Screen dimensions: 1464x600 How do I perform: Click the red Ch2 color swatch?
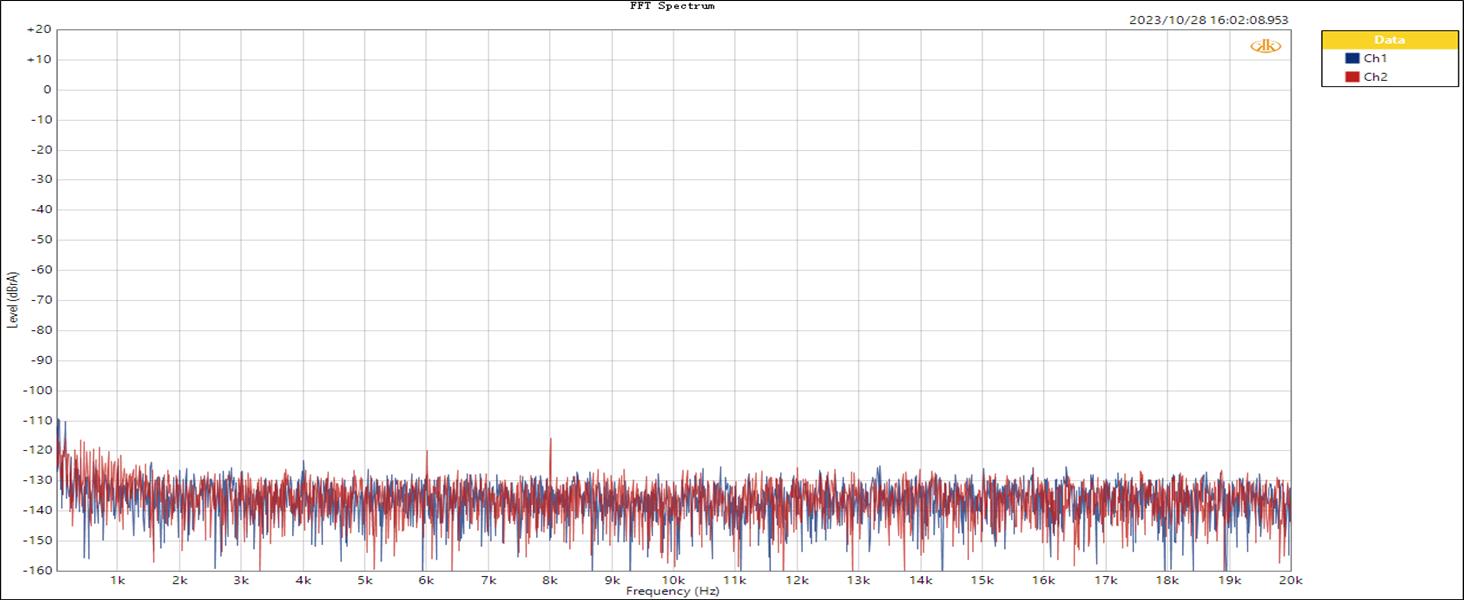pyautogui.click(x=1352, y=77)
